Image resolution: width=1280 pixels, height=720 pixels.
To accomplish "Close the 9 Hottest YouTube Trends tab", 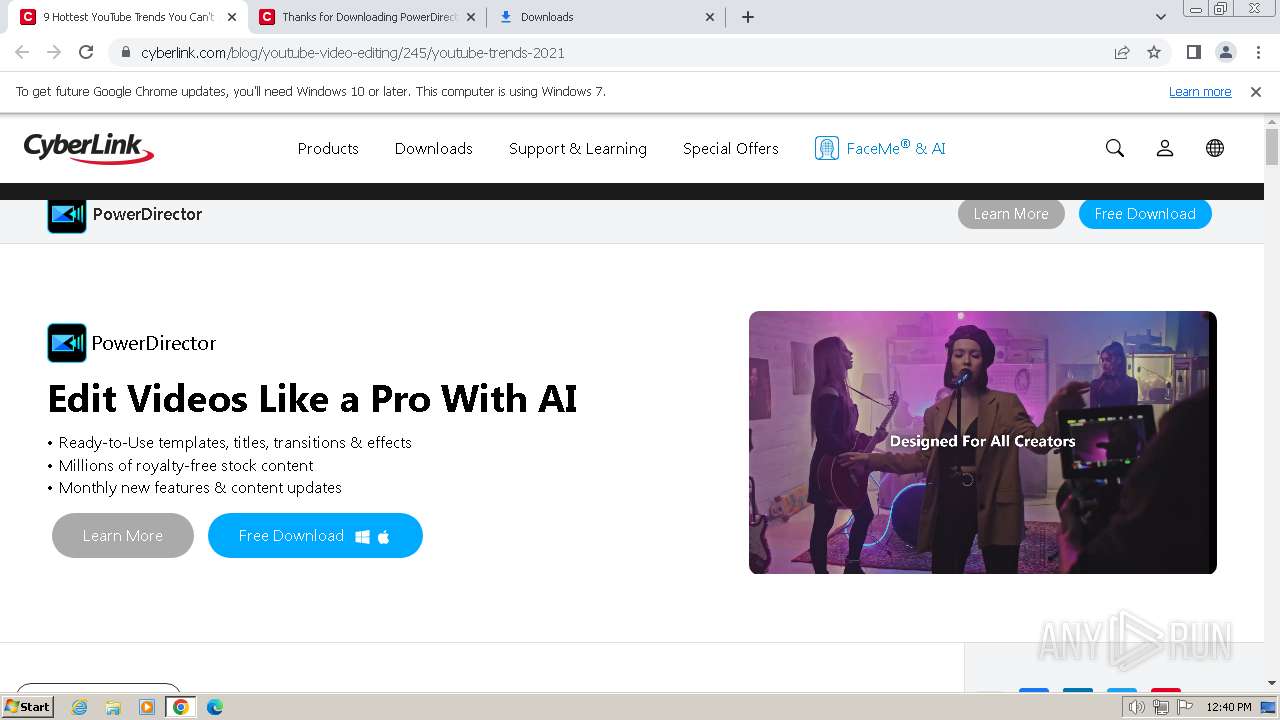I will point(232,17).
